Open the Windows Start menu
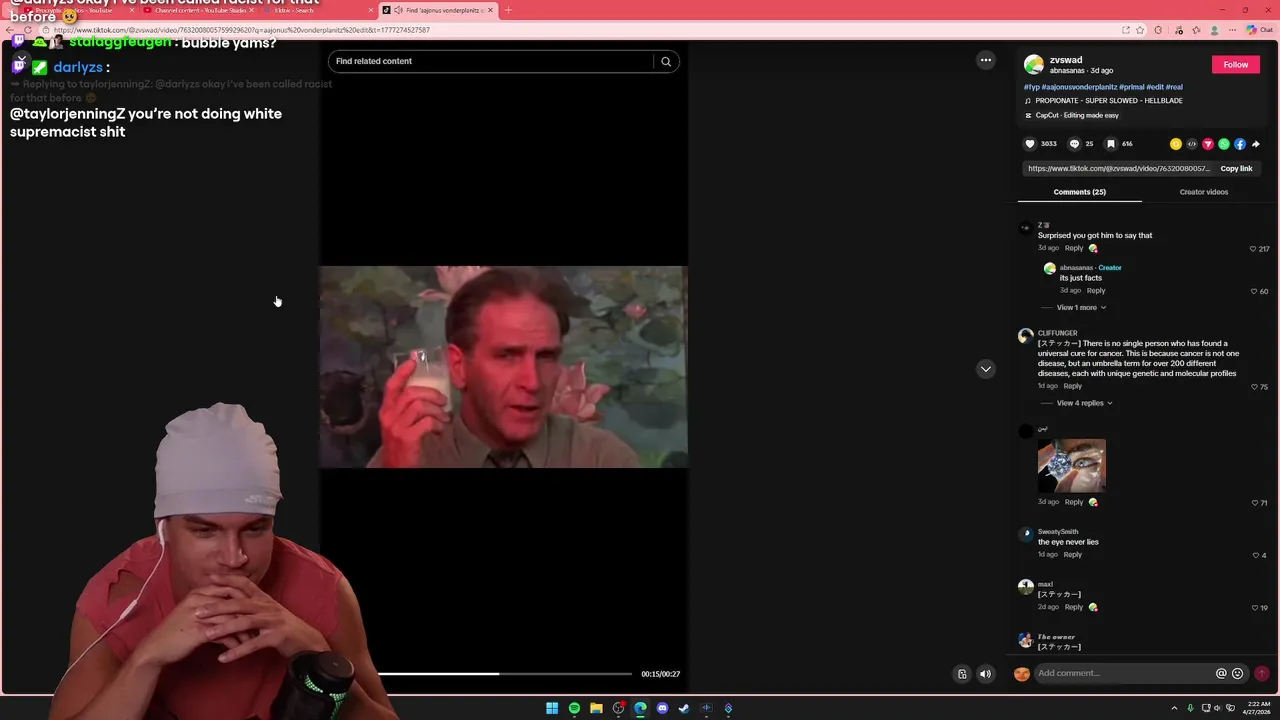 tap(552, 708)
